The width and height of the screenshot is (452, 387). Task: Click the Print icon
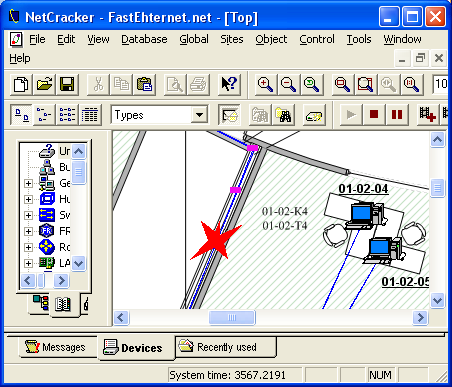click(x=198, y=84)
